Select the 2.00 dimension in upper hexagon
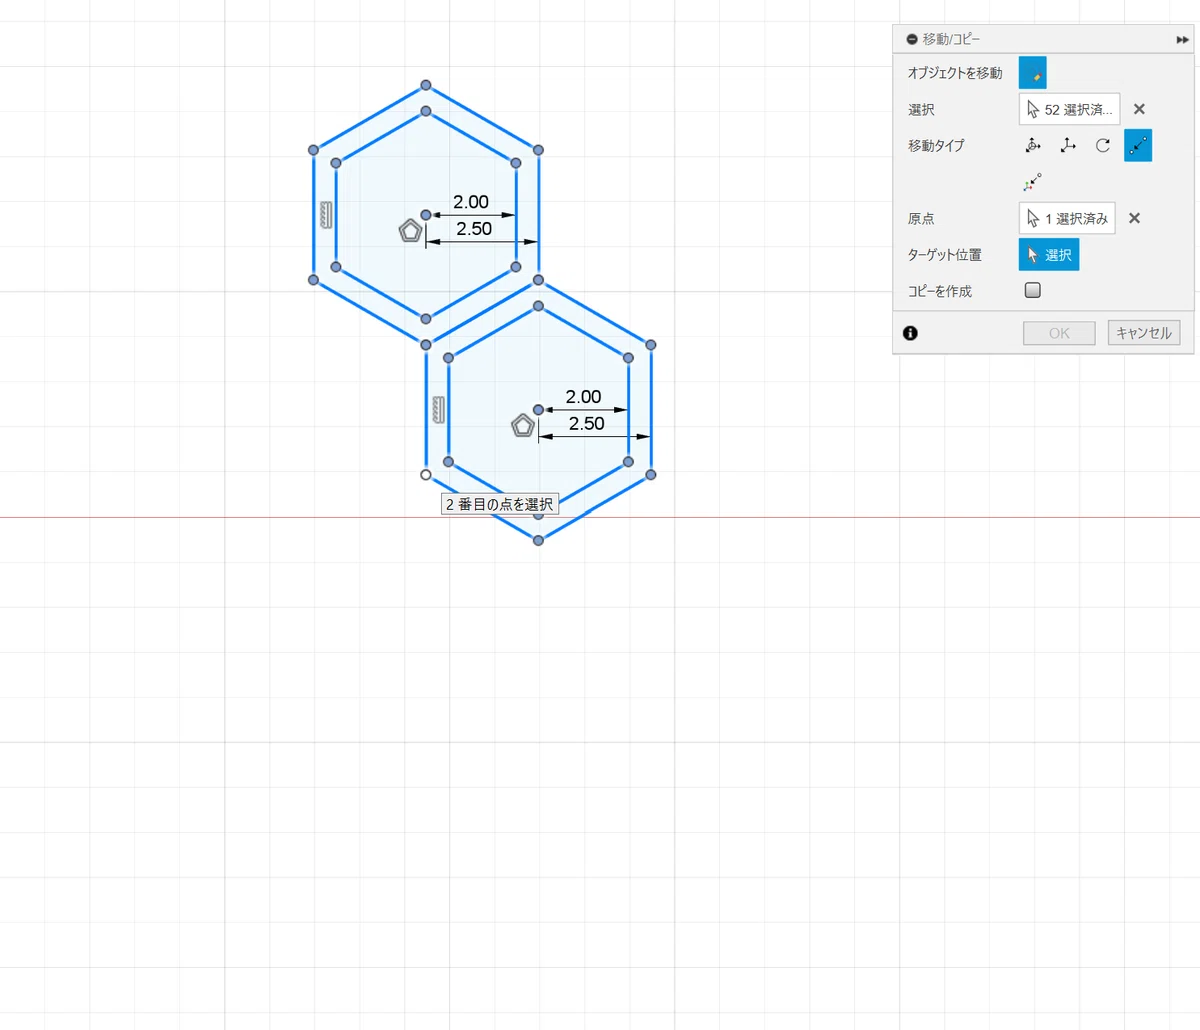 471,202
